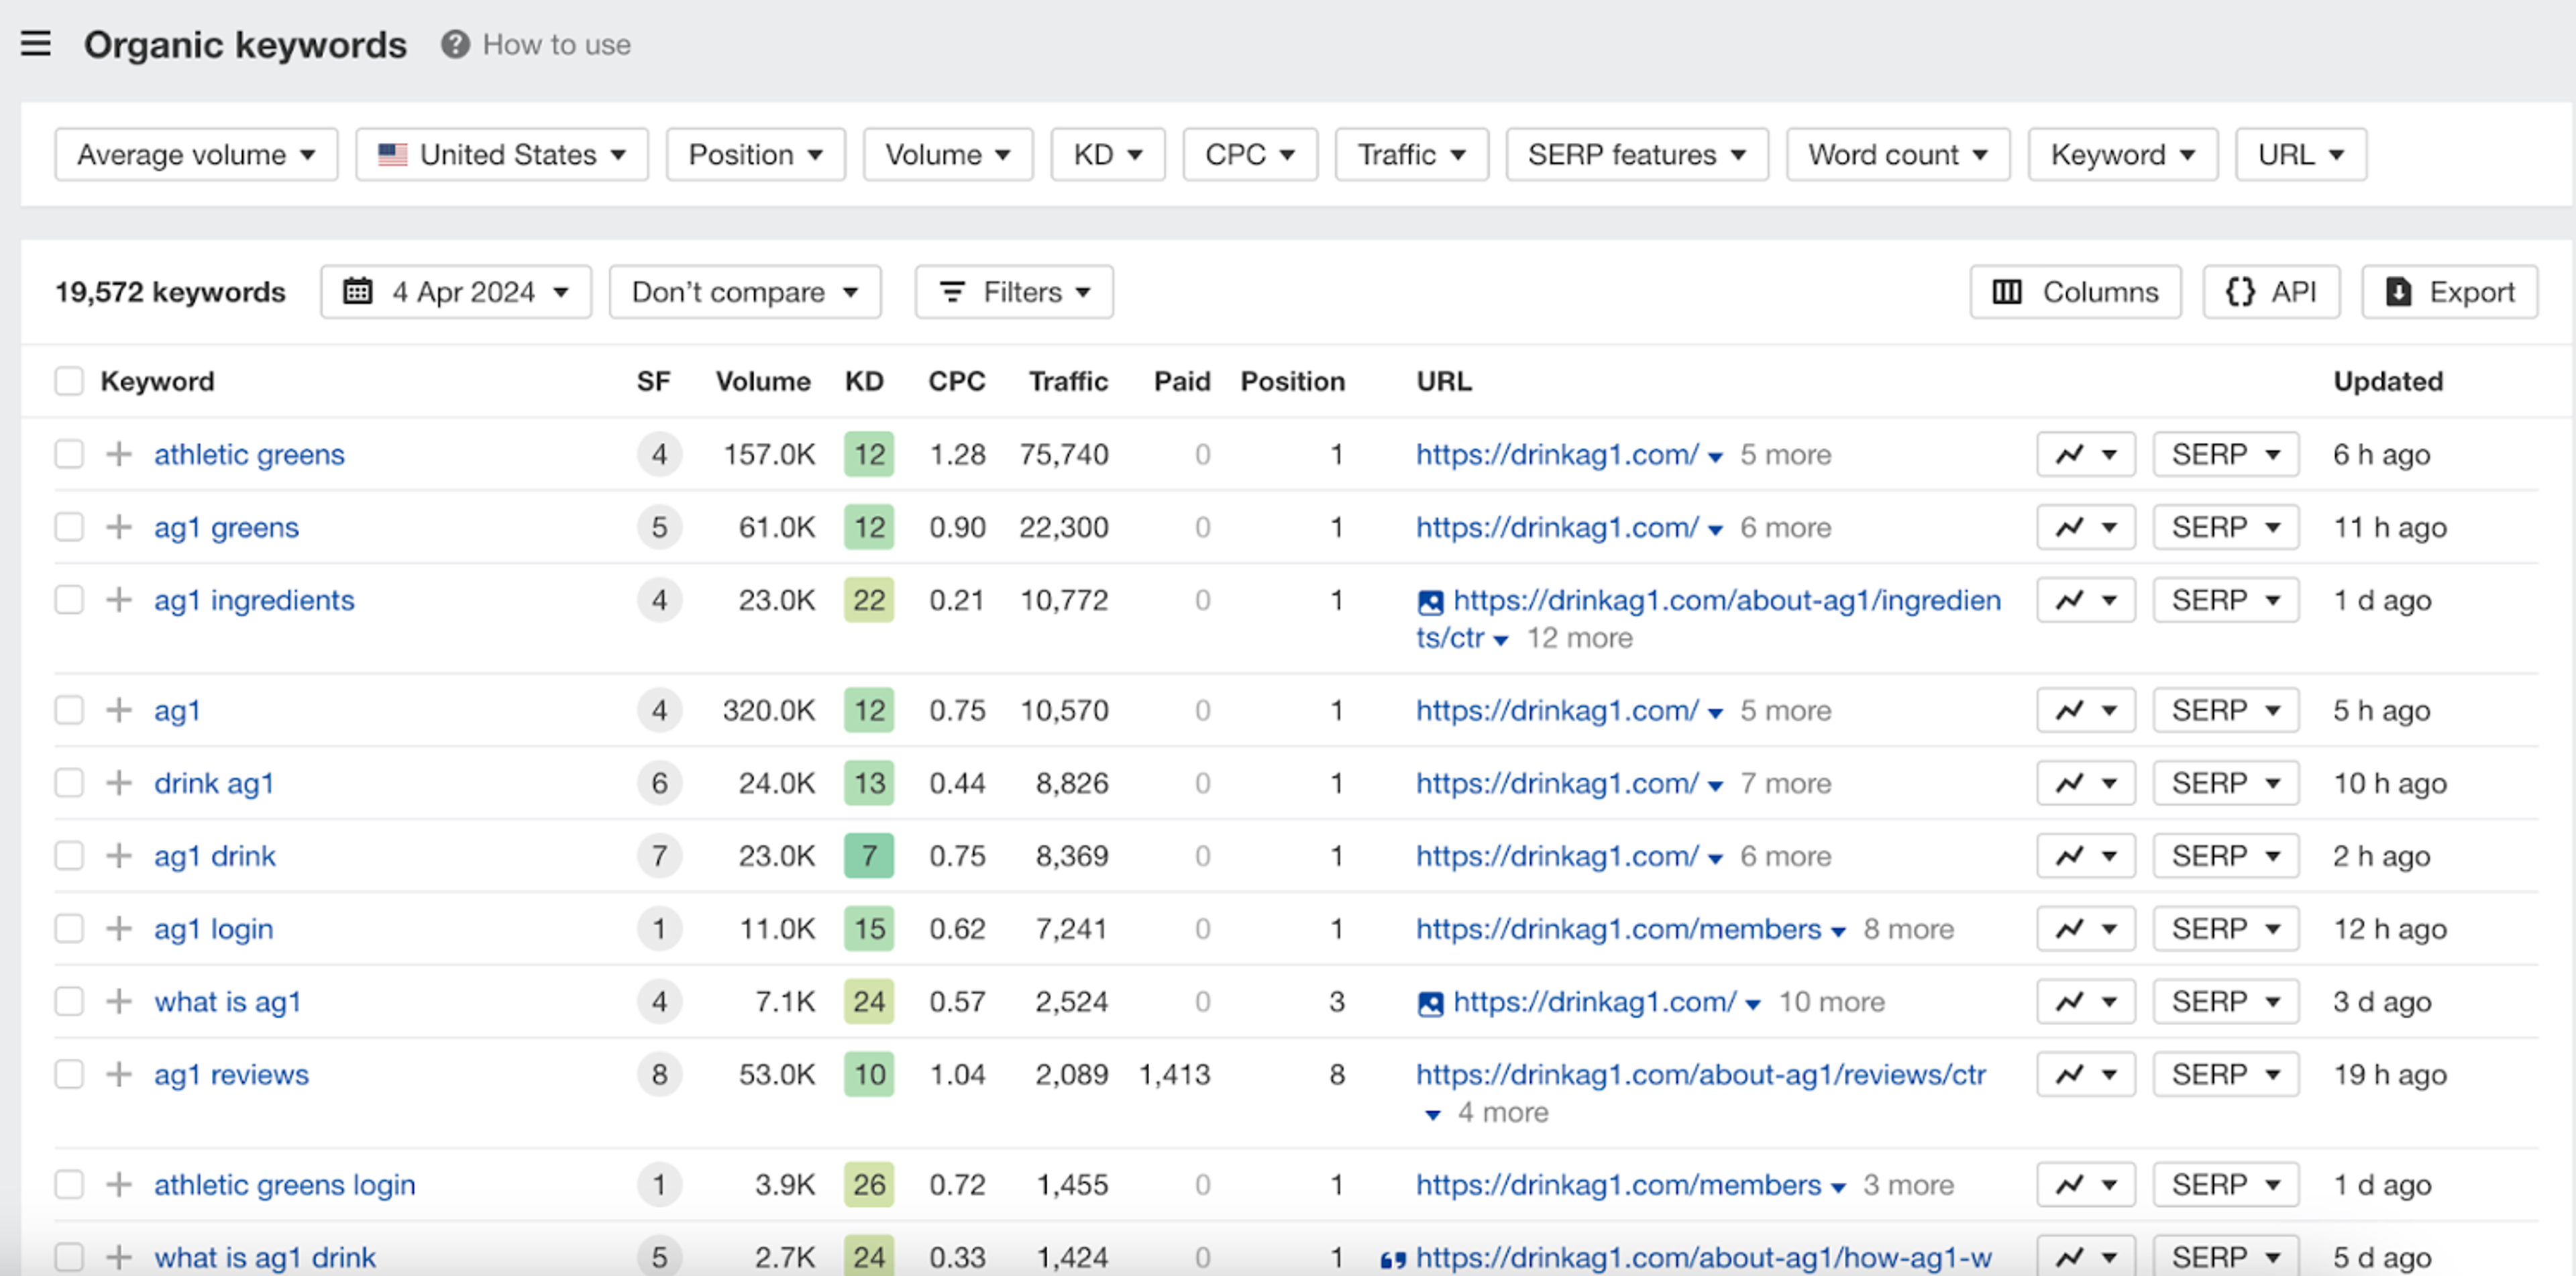
Task: Open the SERP button for what is ag1
Action: [2225, 1002]
